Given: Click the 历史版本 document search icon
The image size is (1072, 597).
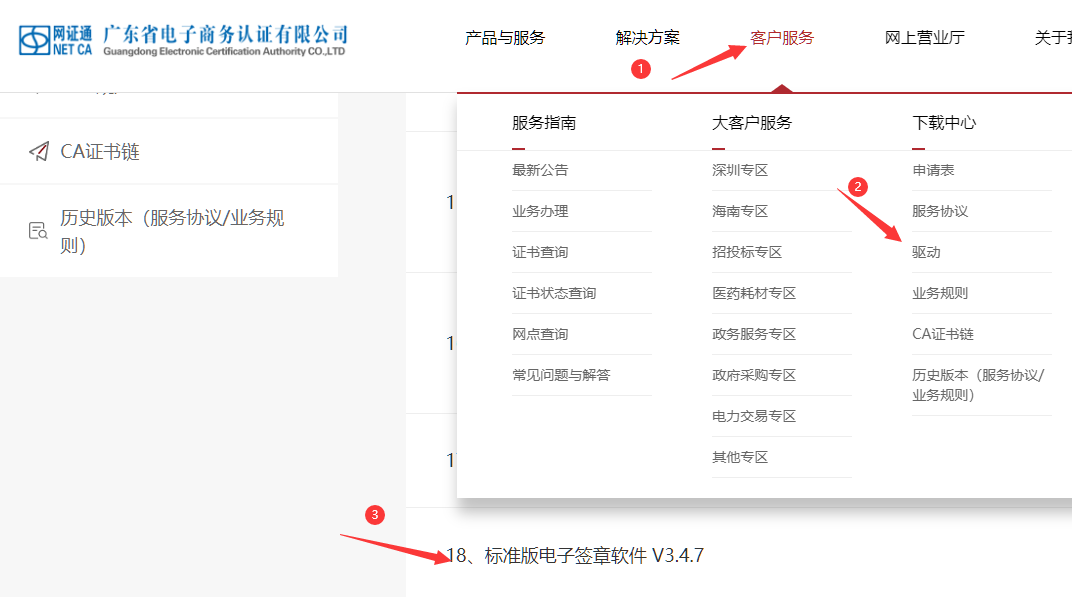Looking at the screenshot, I should (38, 231).
